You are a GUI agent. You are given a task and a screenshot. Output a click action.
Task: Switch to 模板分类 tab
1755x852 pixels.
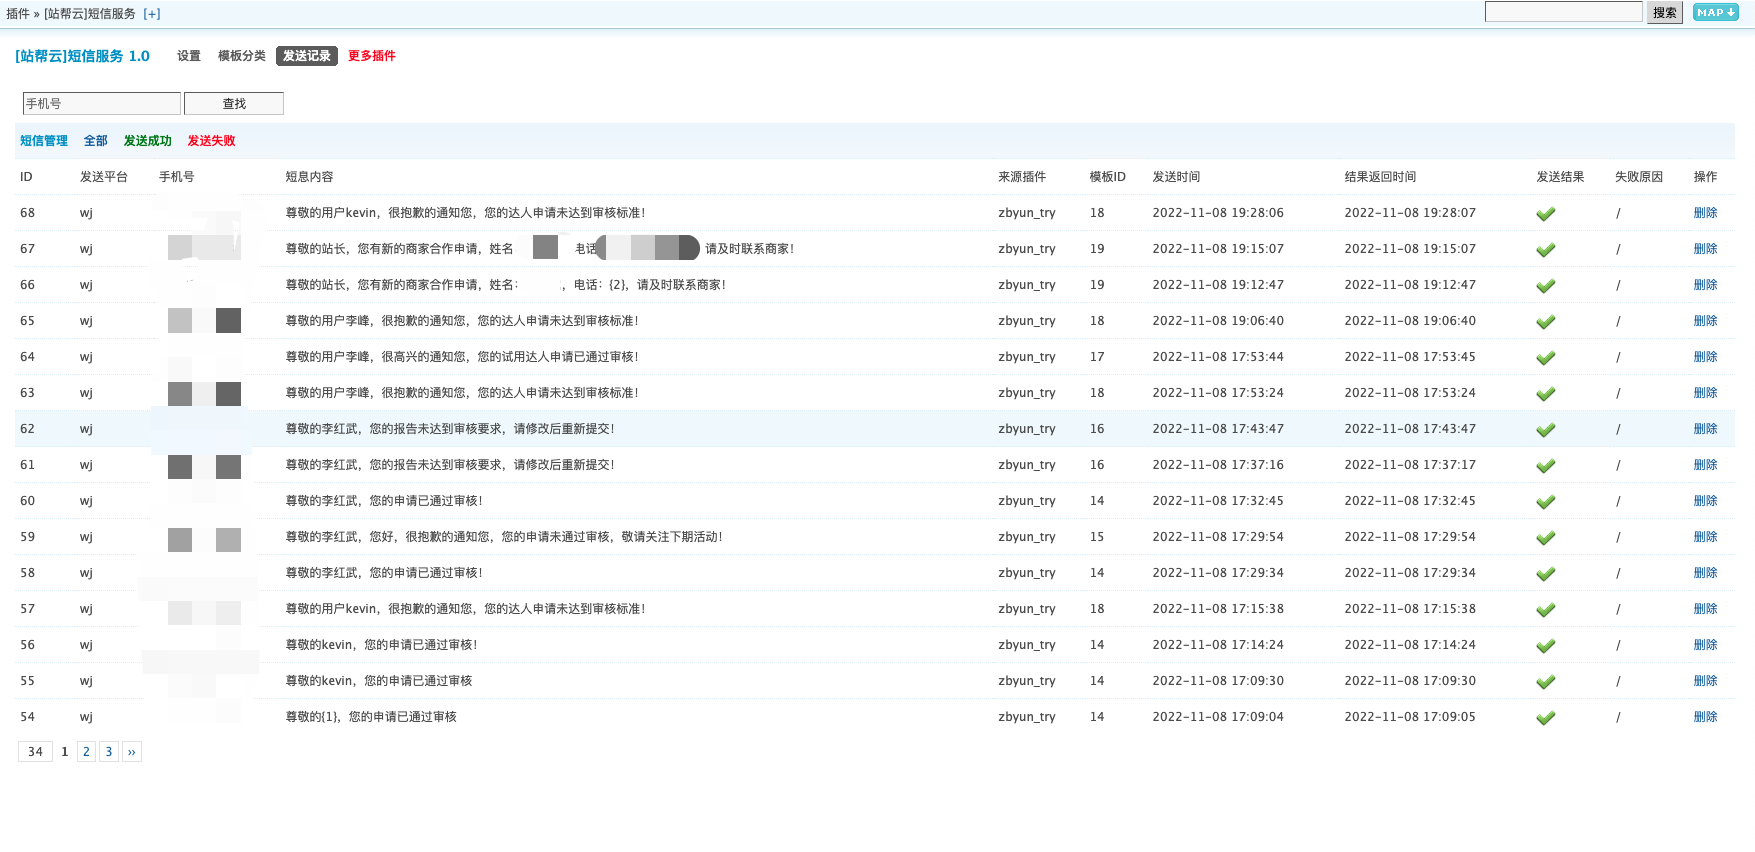[x=242, y=56]
